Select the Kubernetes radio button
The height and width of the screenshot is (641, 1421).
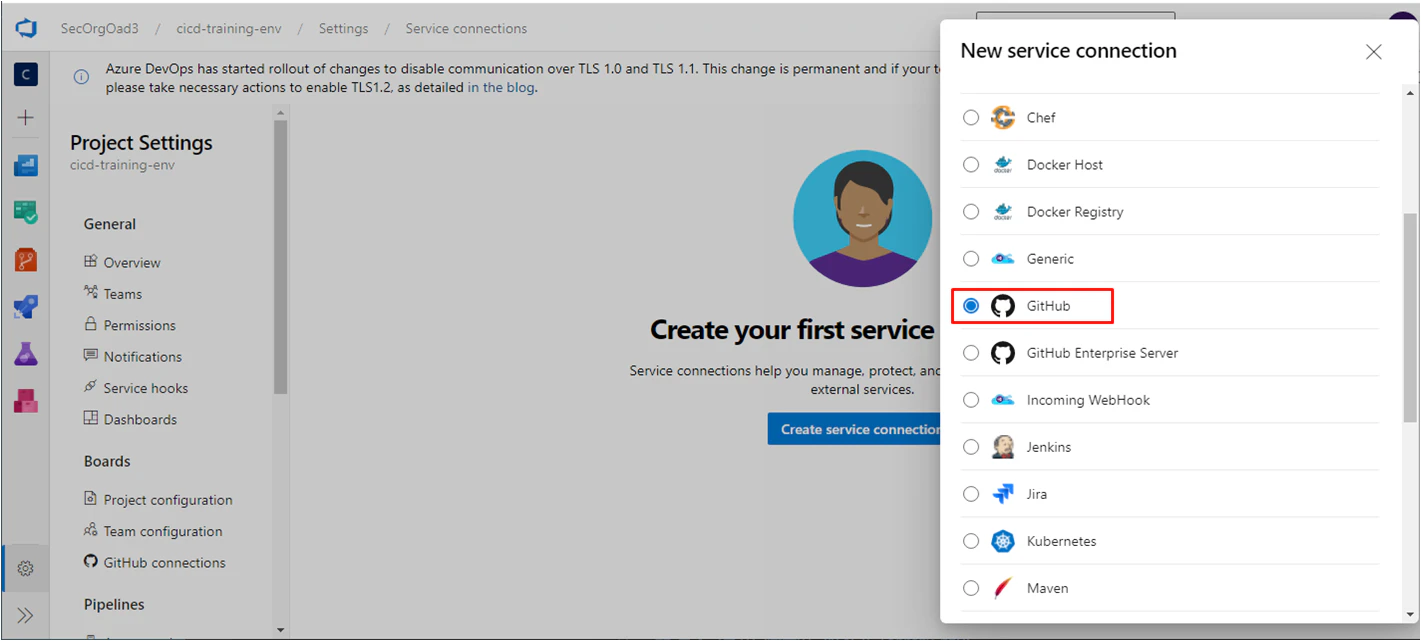point(971,541)
